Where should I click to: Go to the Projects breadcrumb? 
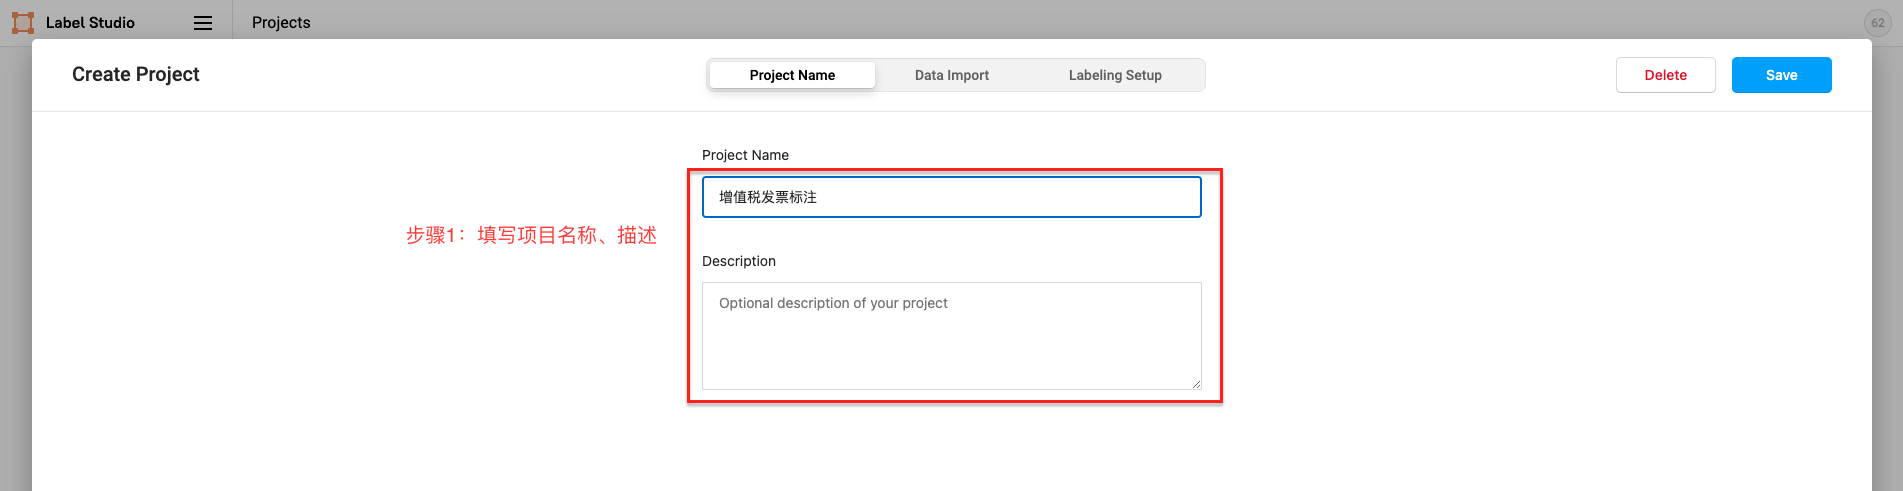pyautogui.click(x=281, y=22)
